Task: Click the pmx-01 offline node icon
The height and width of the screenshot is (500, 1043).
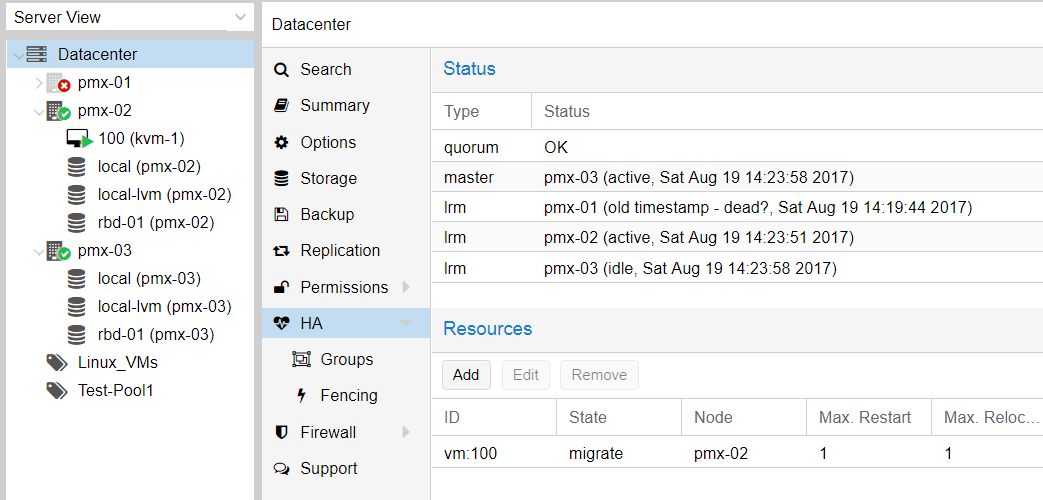Action: (59, 83)
